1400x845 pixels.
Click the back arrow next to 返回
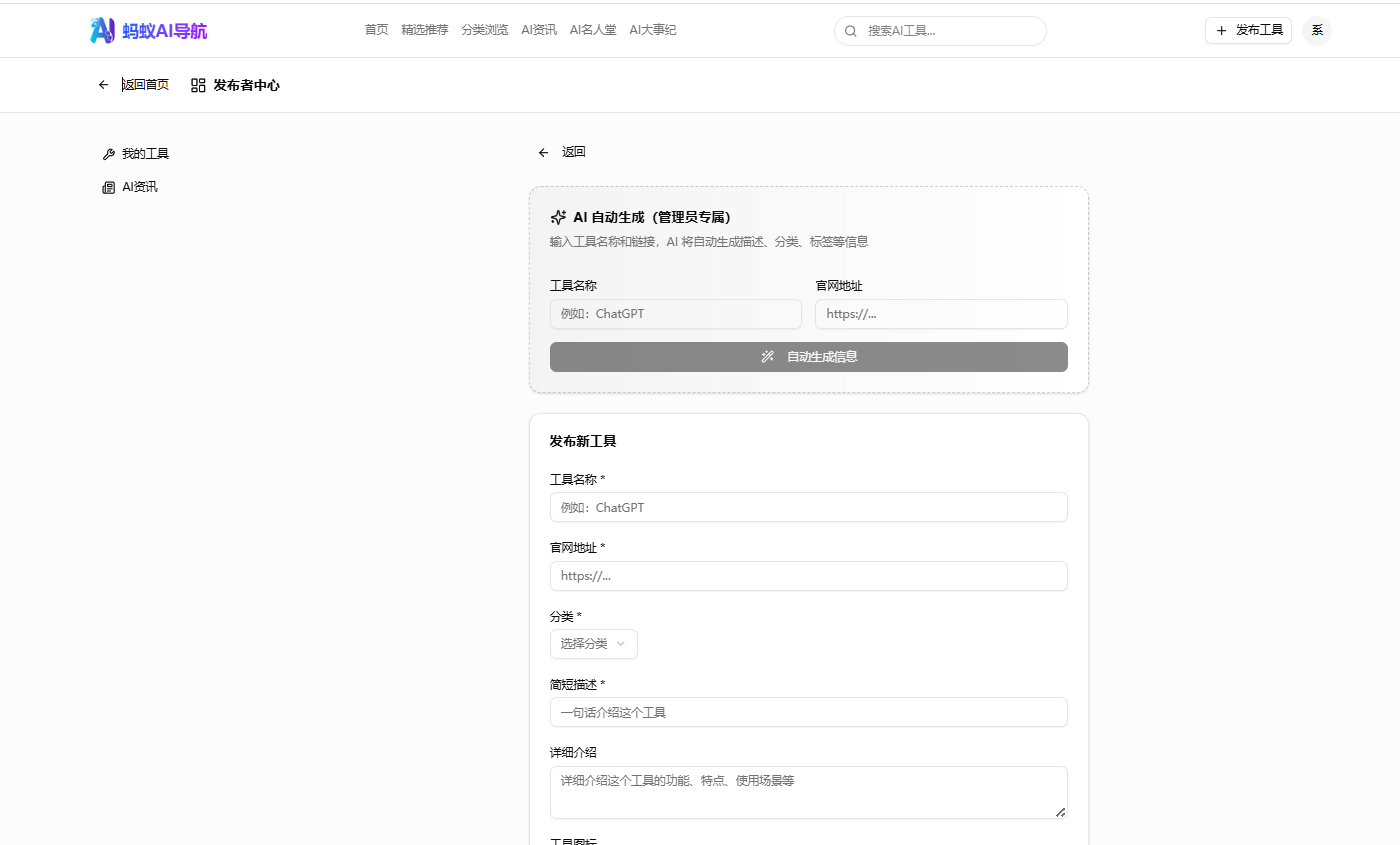coord(544,152)
